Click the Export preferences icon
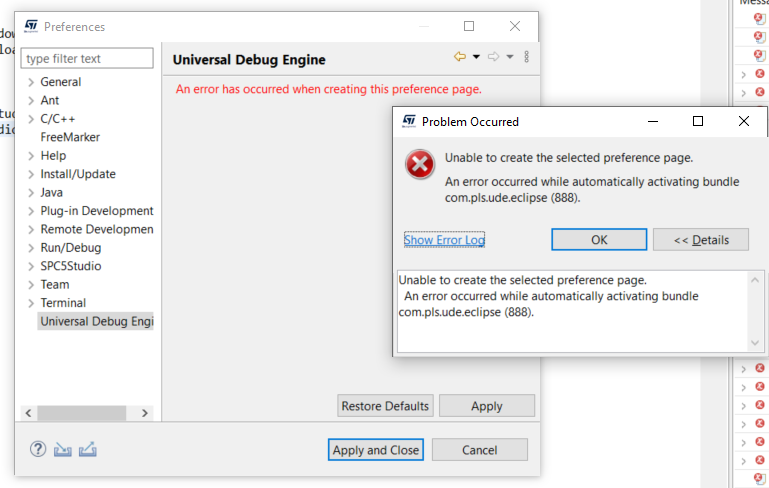Viewport: 769px width, 488px height. tap(87, 449)
